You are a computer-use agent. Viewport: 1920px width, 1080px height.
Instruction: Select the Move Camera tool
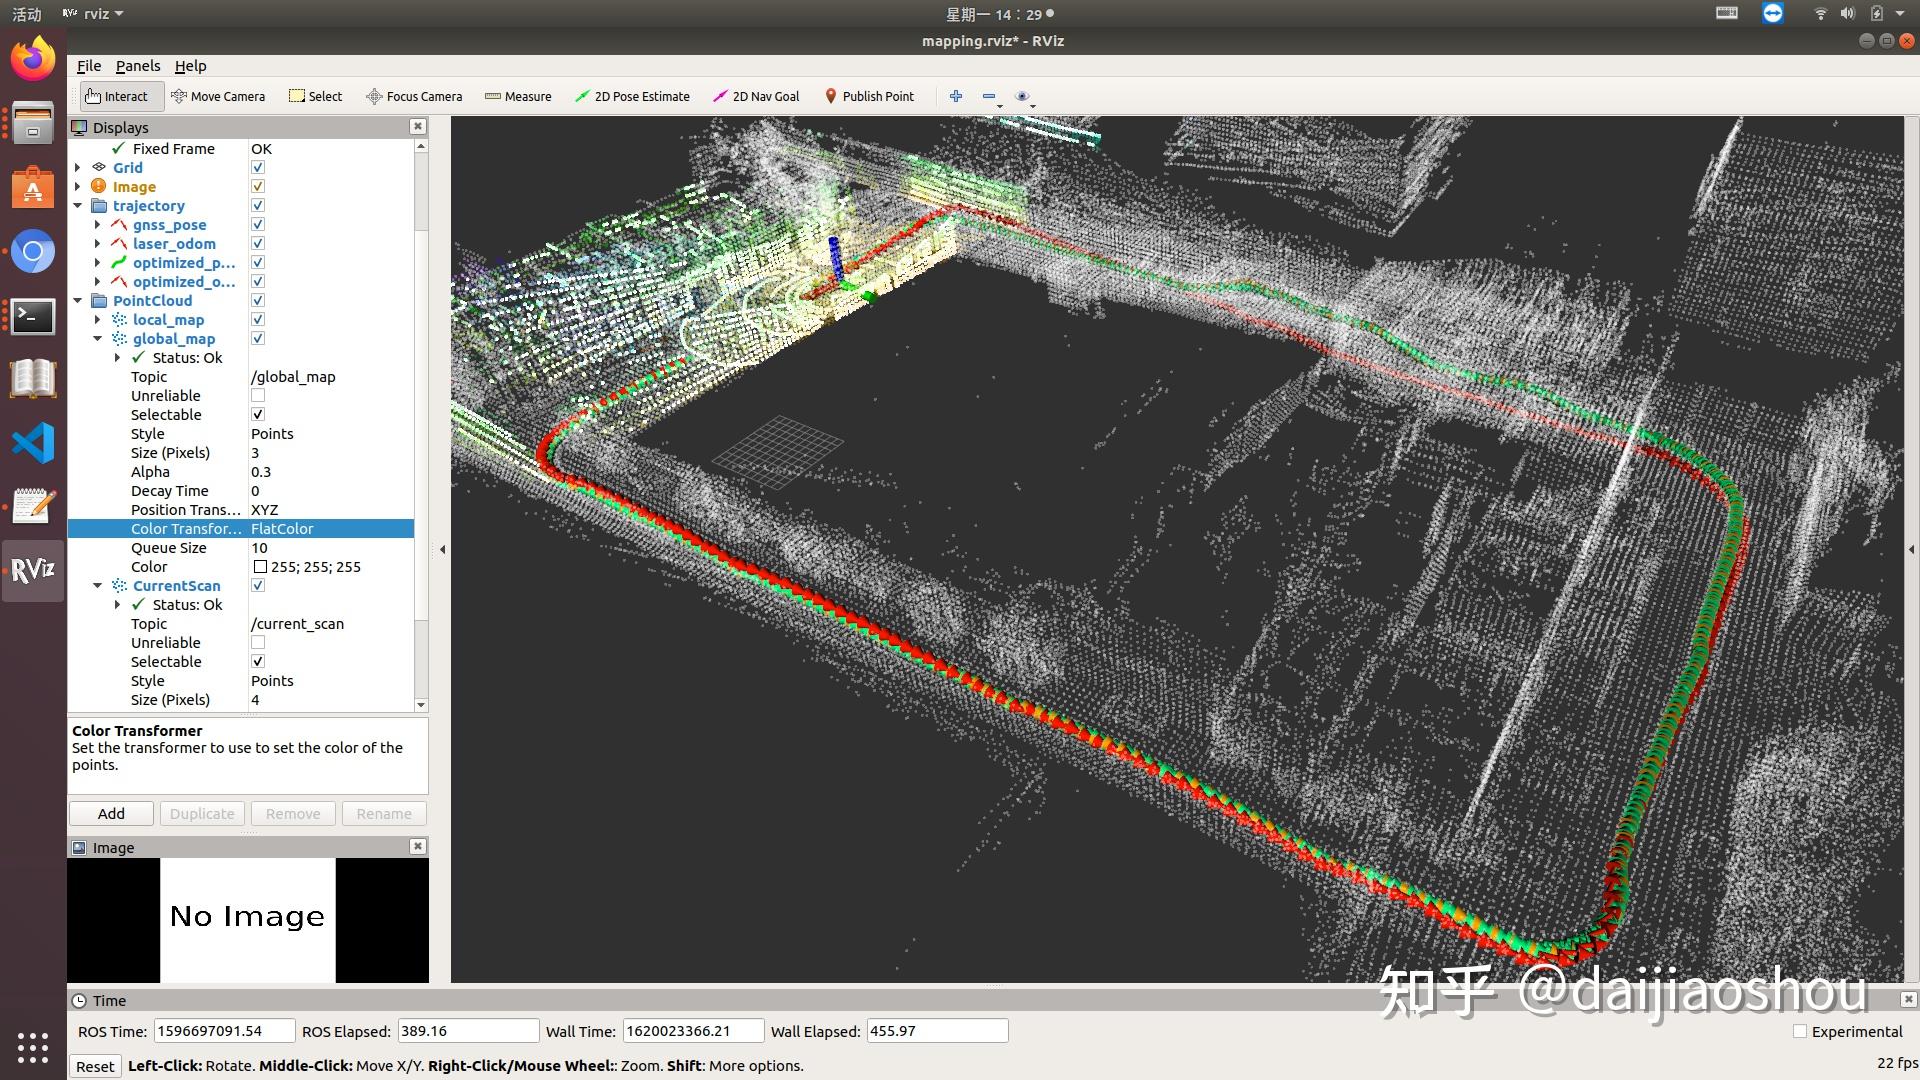point(218,96)
